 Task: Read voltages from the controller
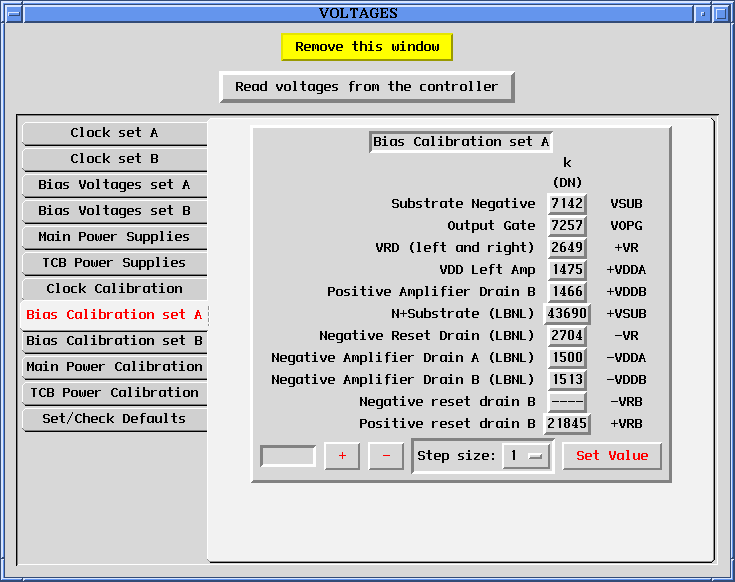tap(367, 87)
